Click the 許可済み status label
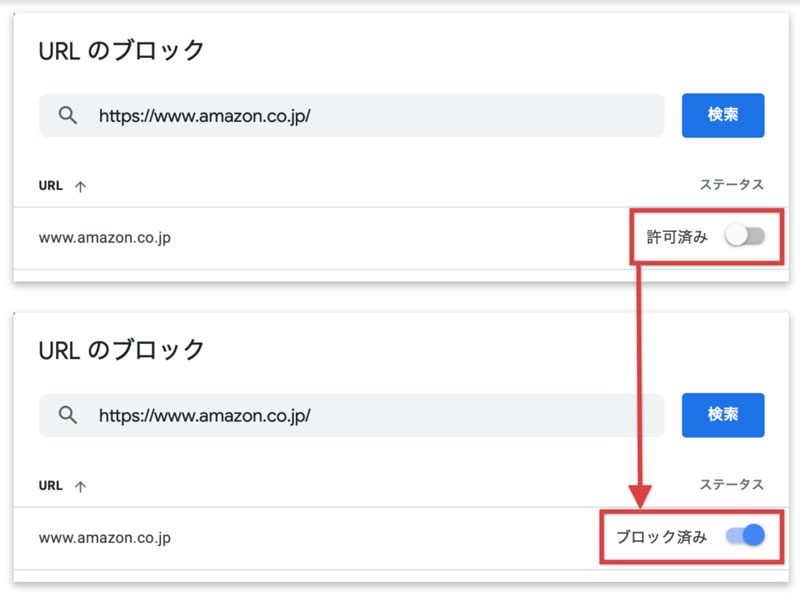Screen dimensions: 800x596 (677, 237)
